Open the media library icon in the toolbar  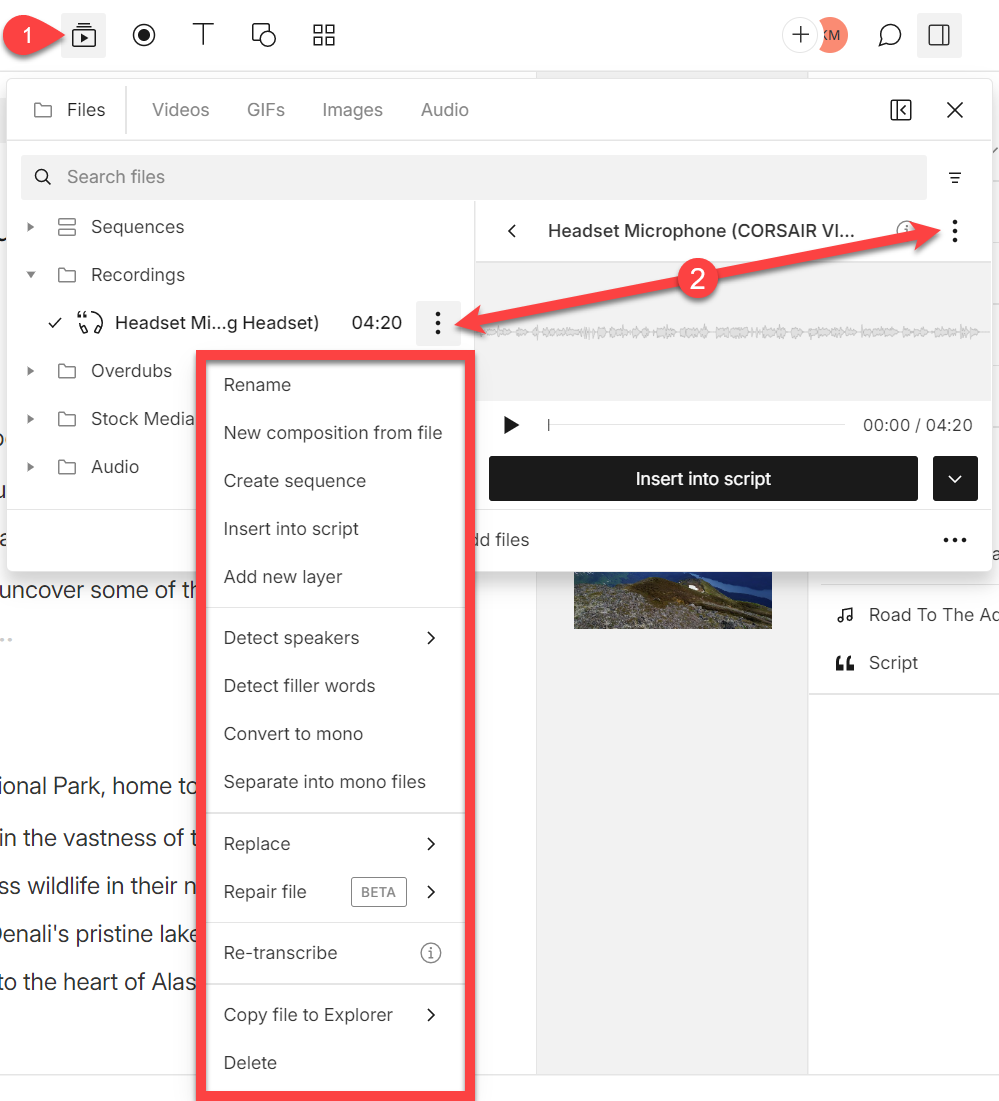83,34
